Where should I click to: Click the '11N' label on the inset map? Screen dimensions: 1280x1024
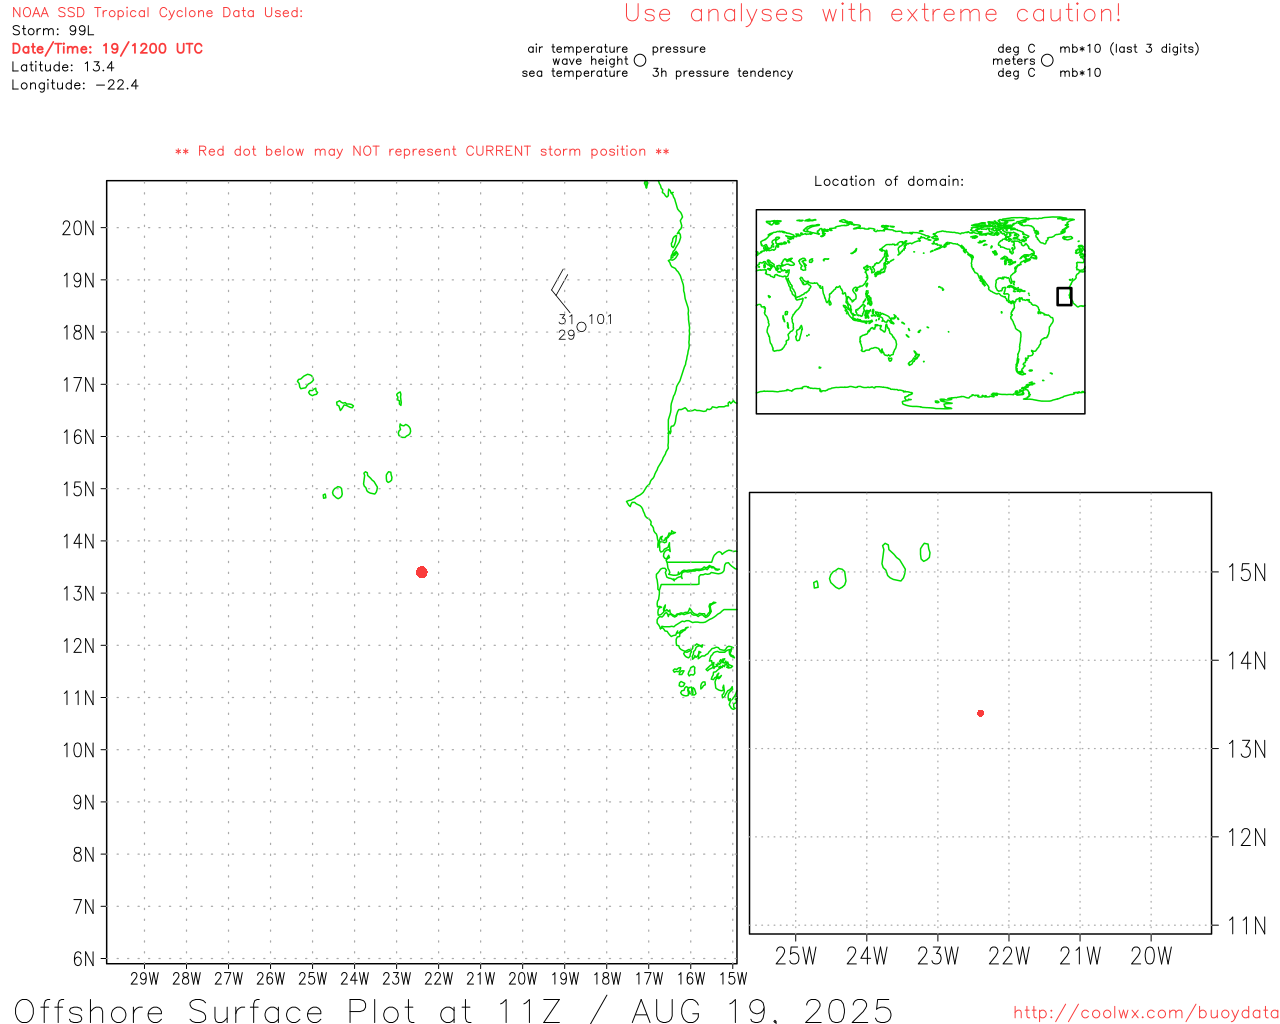tap(1247, 926)
